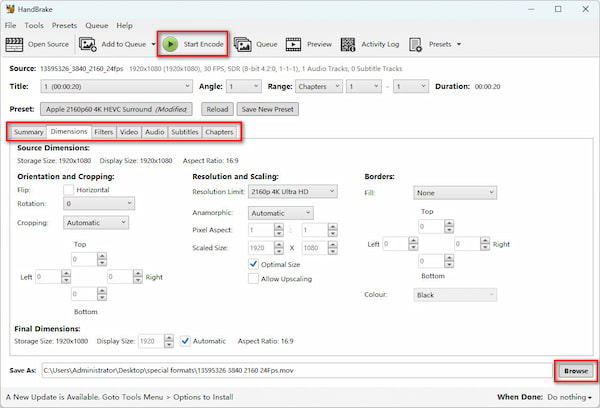The height and width of the screenshot is (408, 600).
Task: Click the Browse button
Action: [x=576, y=371]
